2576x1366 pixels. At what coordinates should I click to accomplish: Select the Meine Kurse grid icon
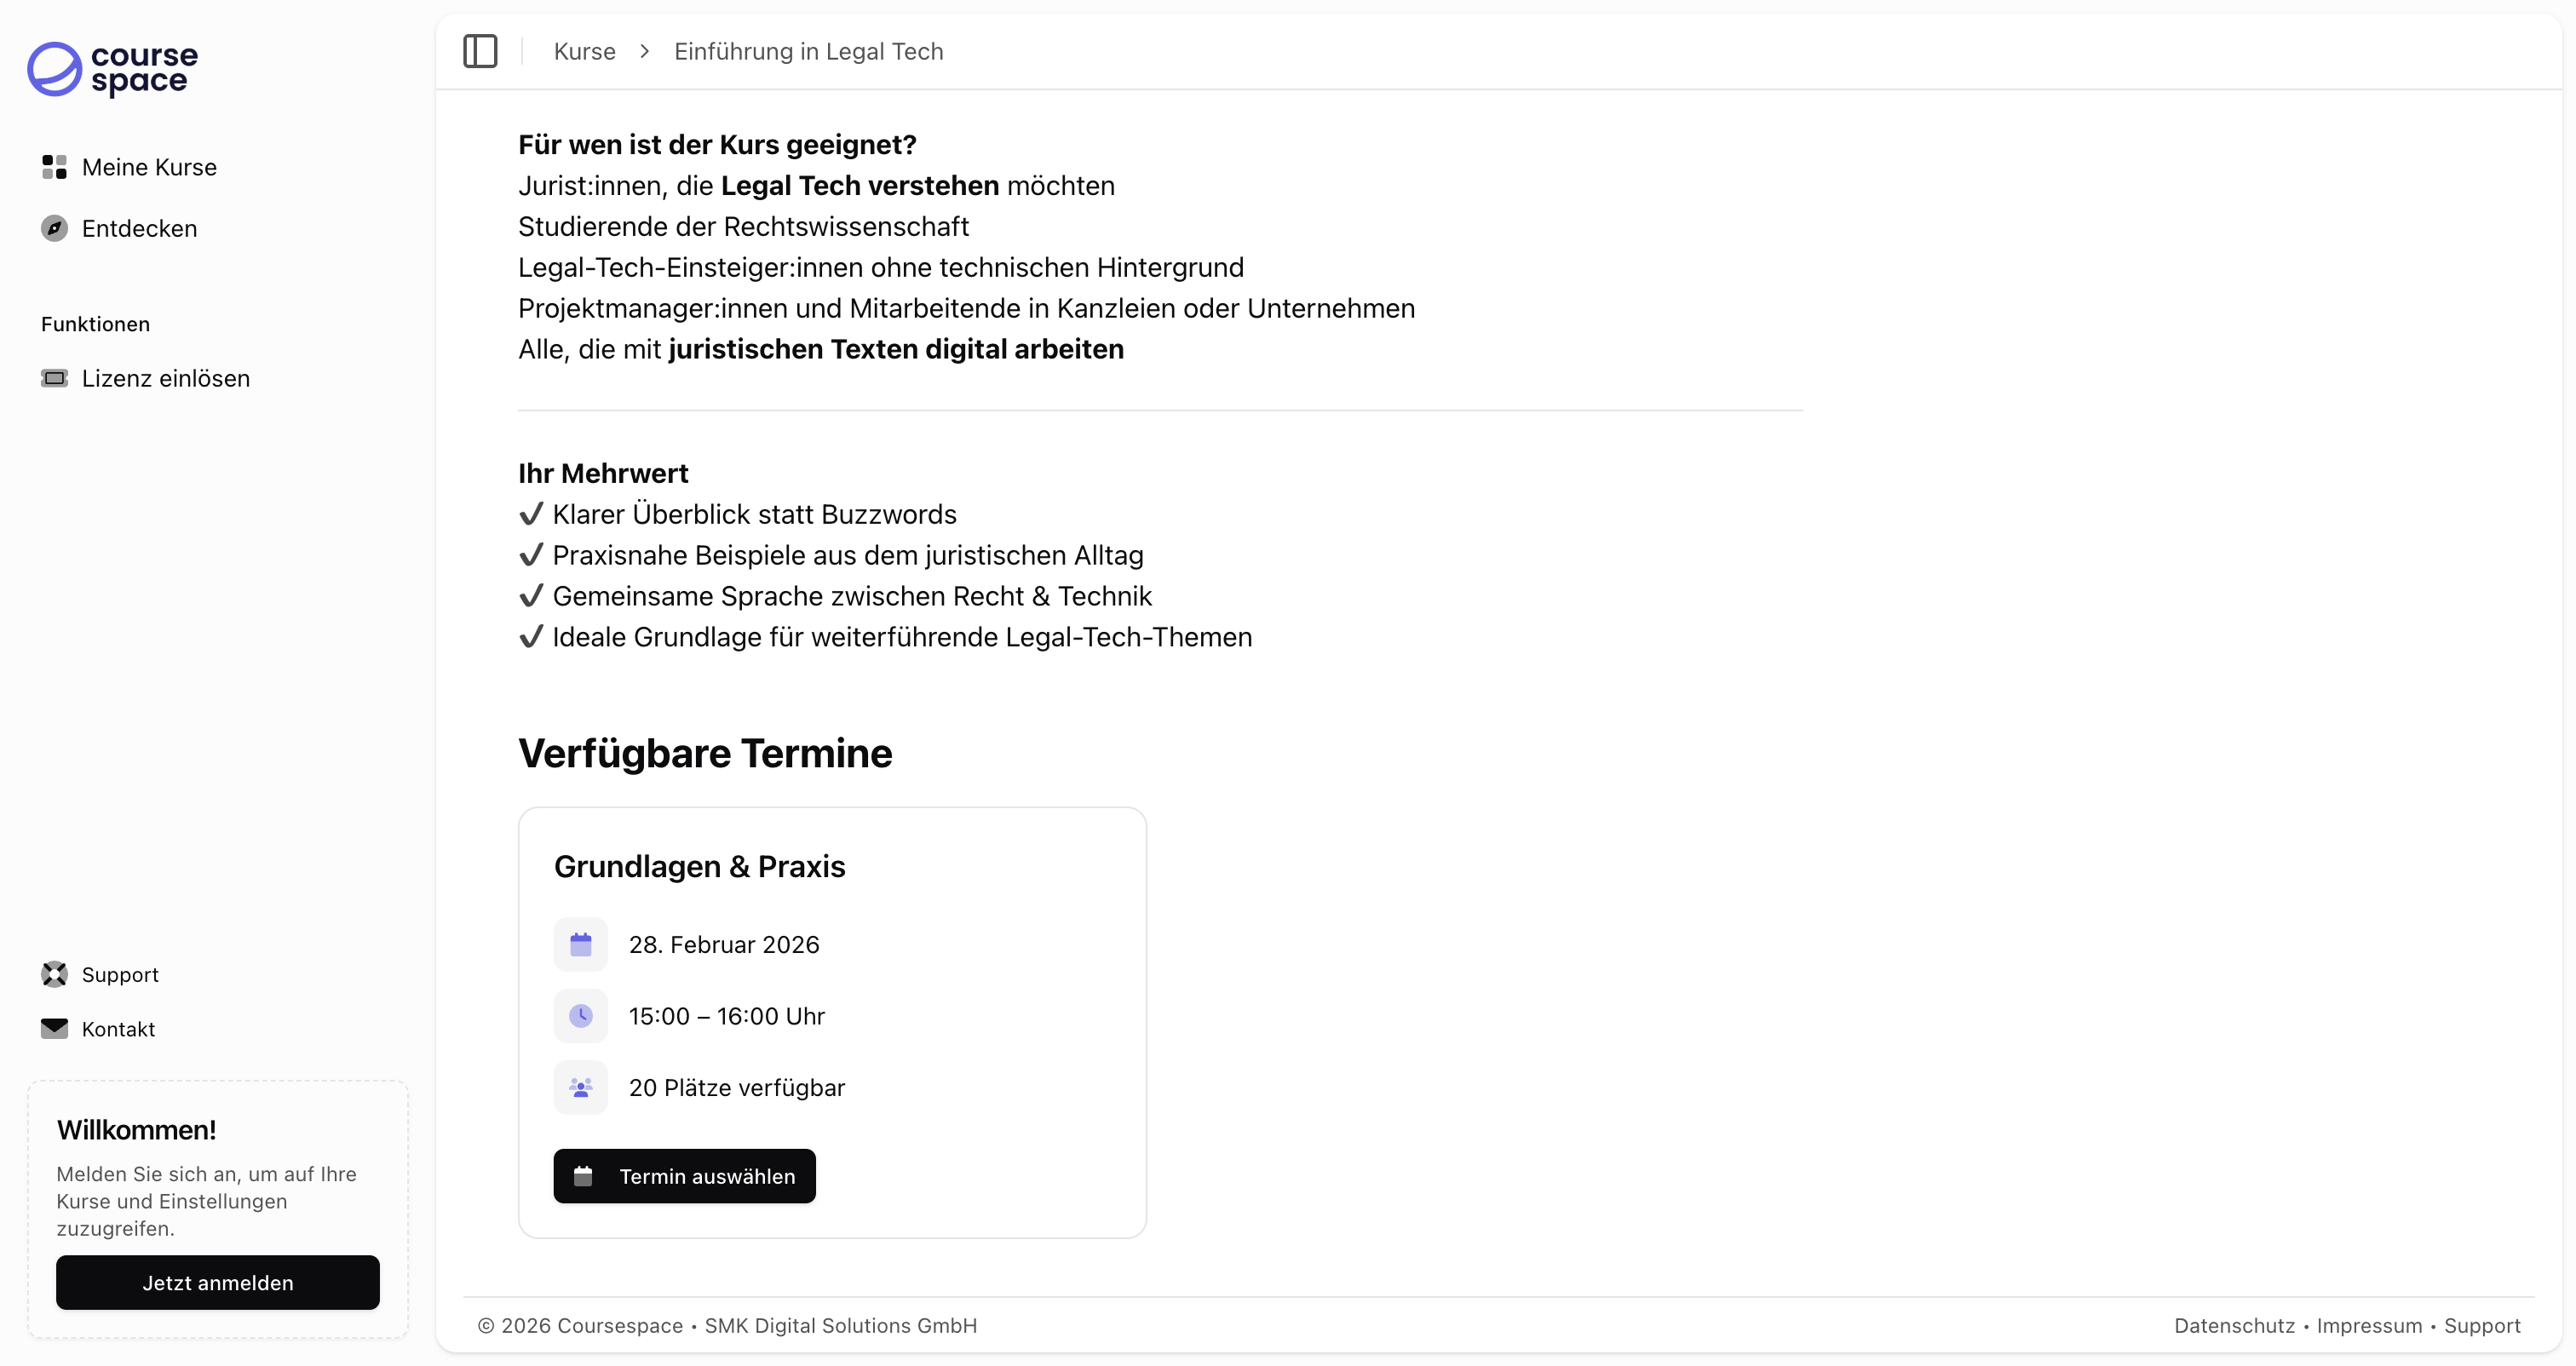pyautogui.click(x=54, y=167)
